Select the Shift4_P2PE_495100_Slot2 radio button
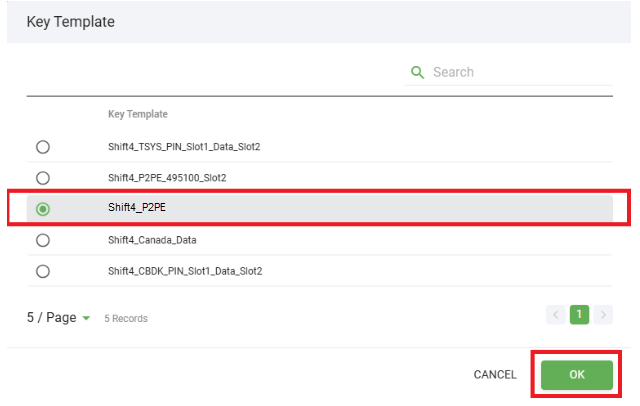This screenshot has height=406, width=640. tap(43, 178)
